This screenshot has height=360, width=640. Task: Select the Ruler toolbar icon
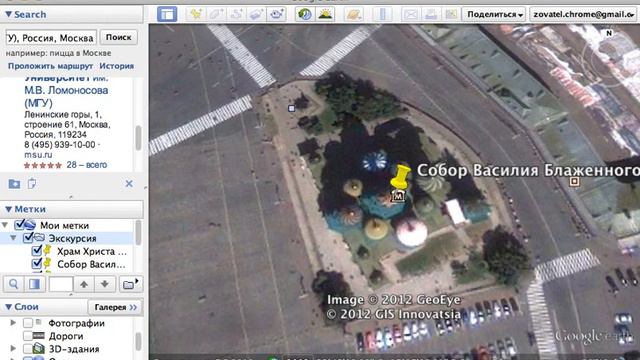tap(382, 14)
